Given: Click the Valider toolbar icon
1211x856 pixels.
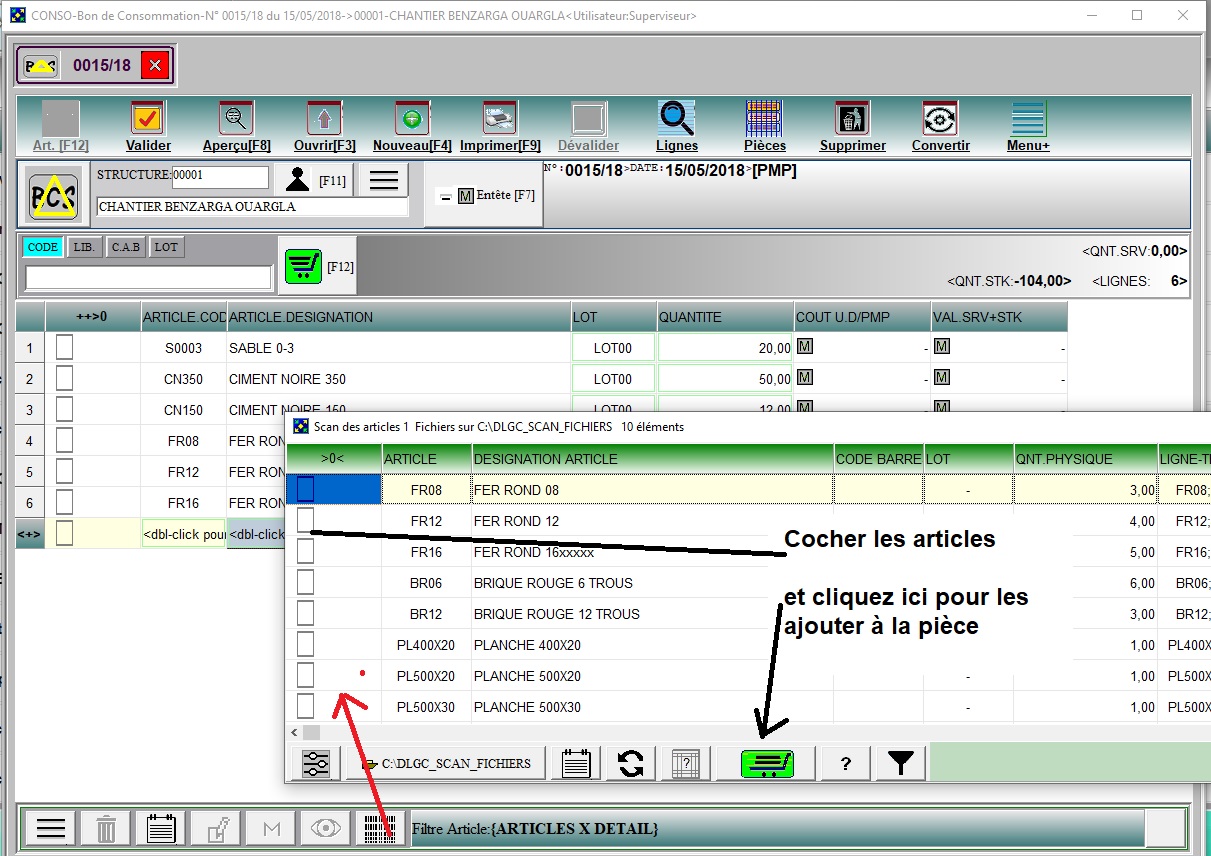Looking at the screenshot, I should click(x=147, y=117).
